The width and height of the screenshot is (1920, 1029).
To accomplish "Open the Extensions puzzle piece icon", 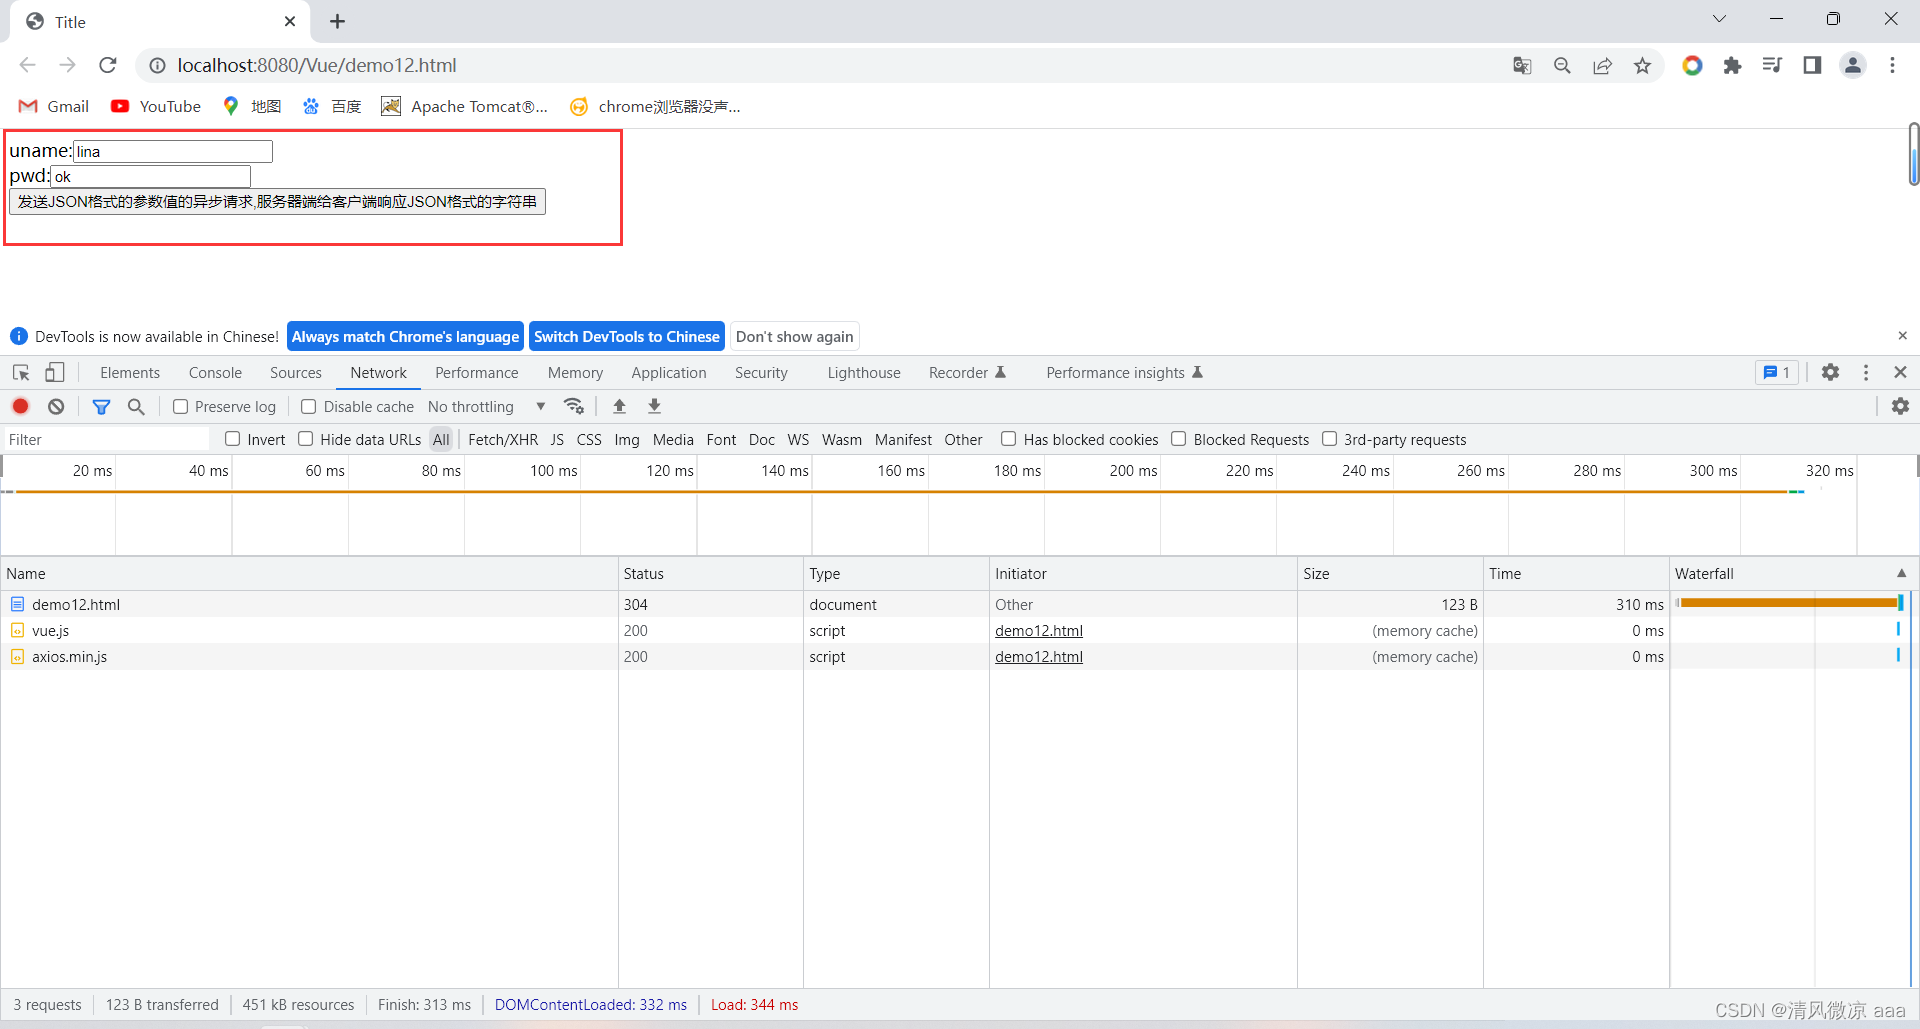I will pyautogui.click(x=1732, y=65).
